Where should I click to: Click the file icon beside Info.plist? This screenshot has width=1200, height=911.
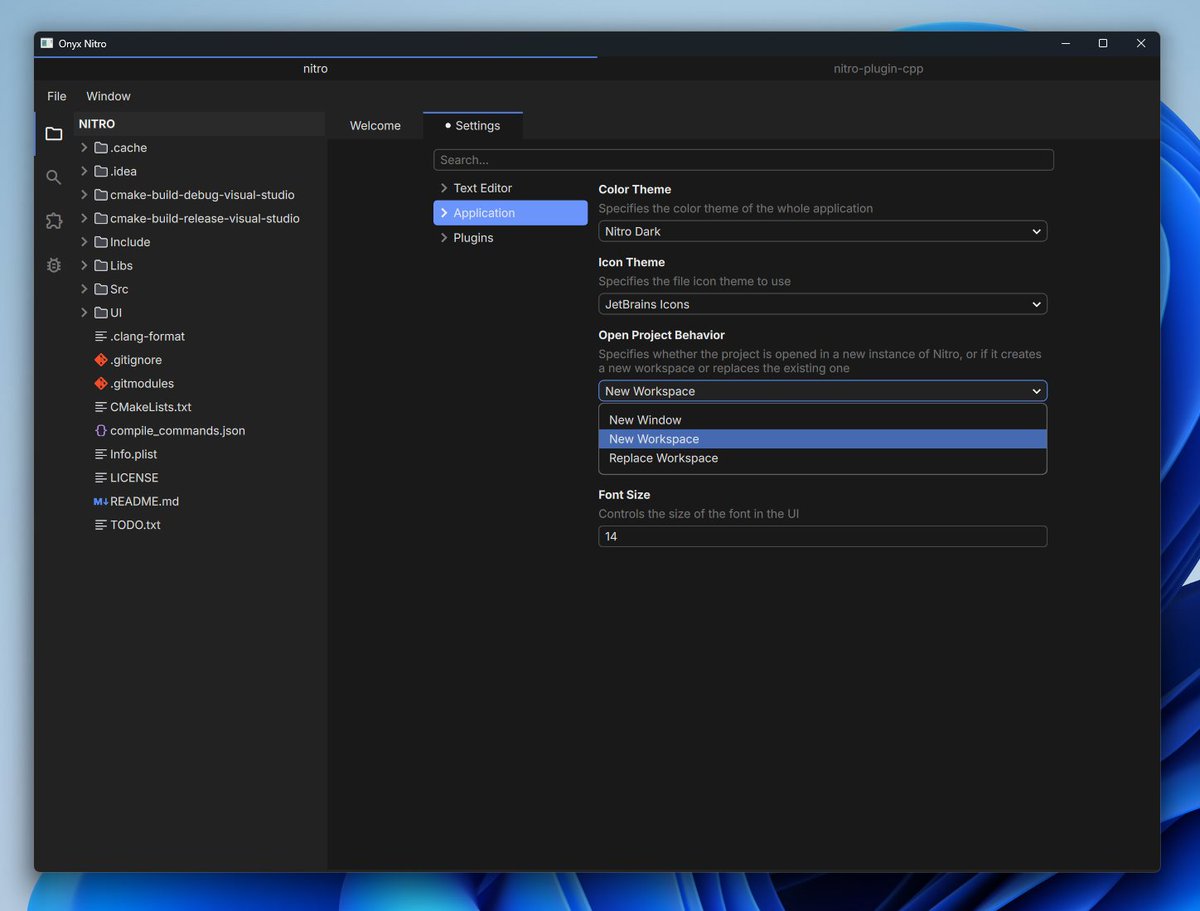[100, 455]
